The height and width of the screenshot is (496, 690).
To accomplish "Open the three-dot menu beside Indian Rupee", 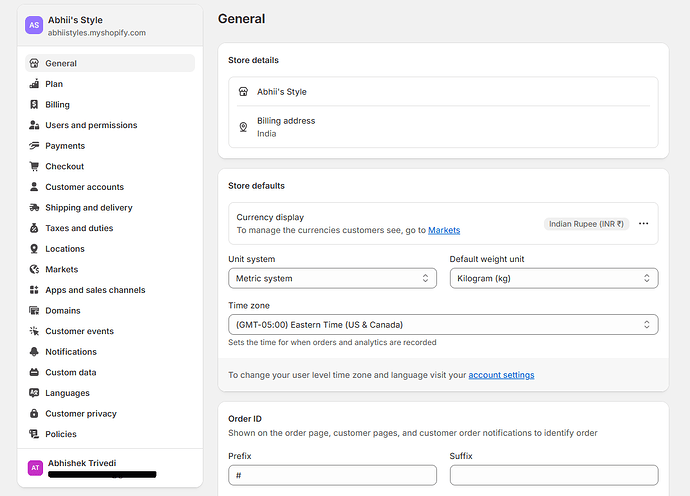I will point(643,224).
